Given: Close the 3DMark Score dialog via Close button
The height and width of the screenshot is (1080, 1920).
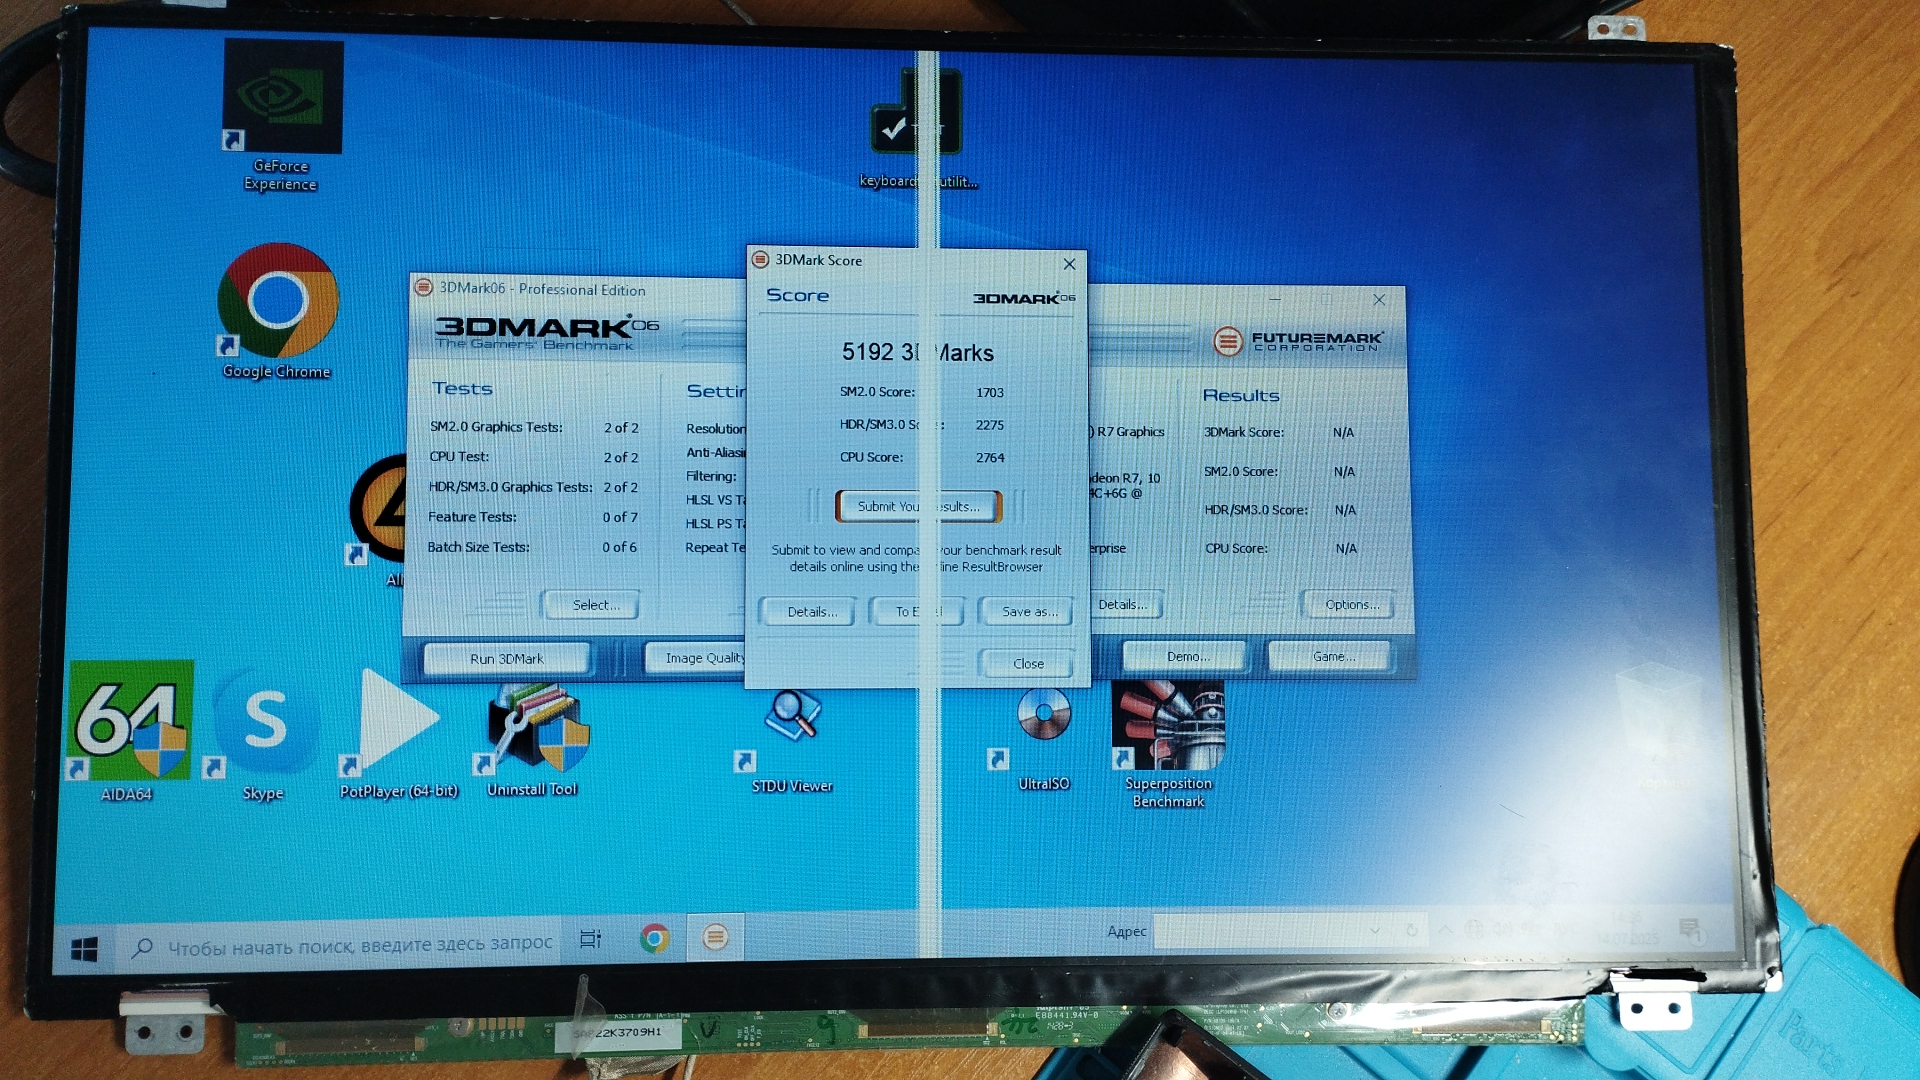Looking at the screenshot, I should (1027, 664).
